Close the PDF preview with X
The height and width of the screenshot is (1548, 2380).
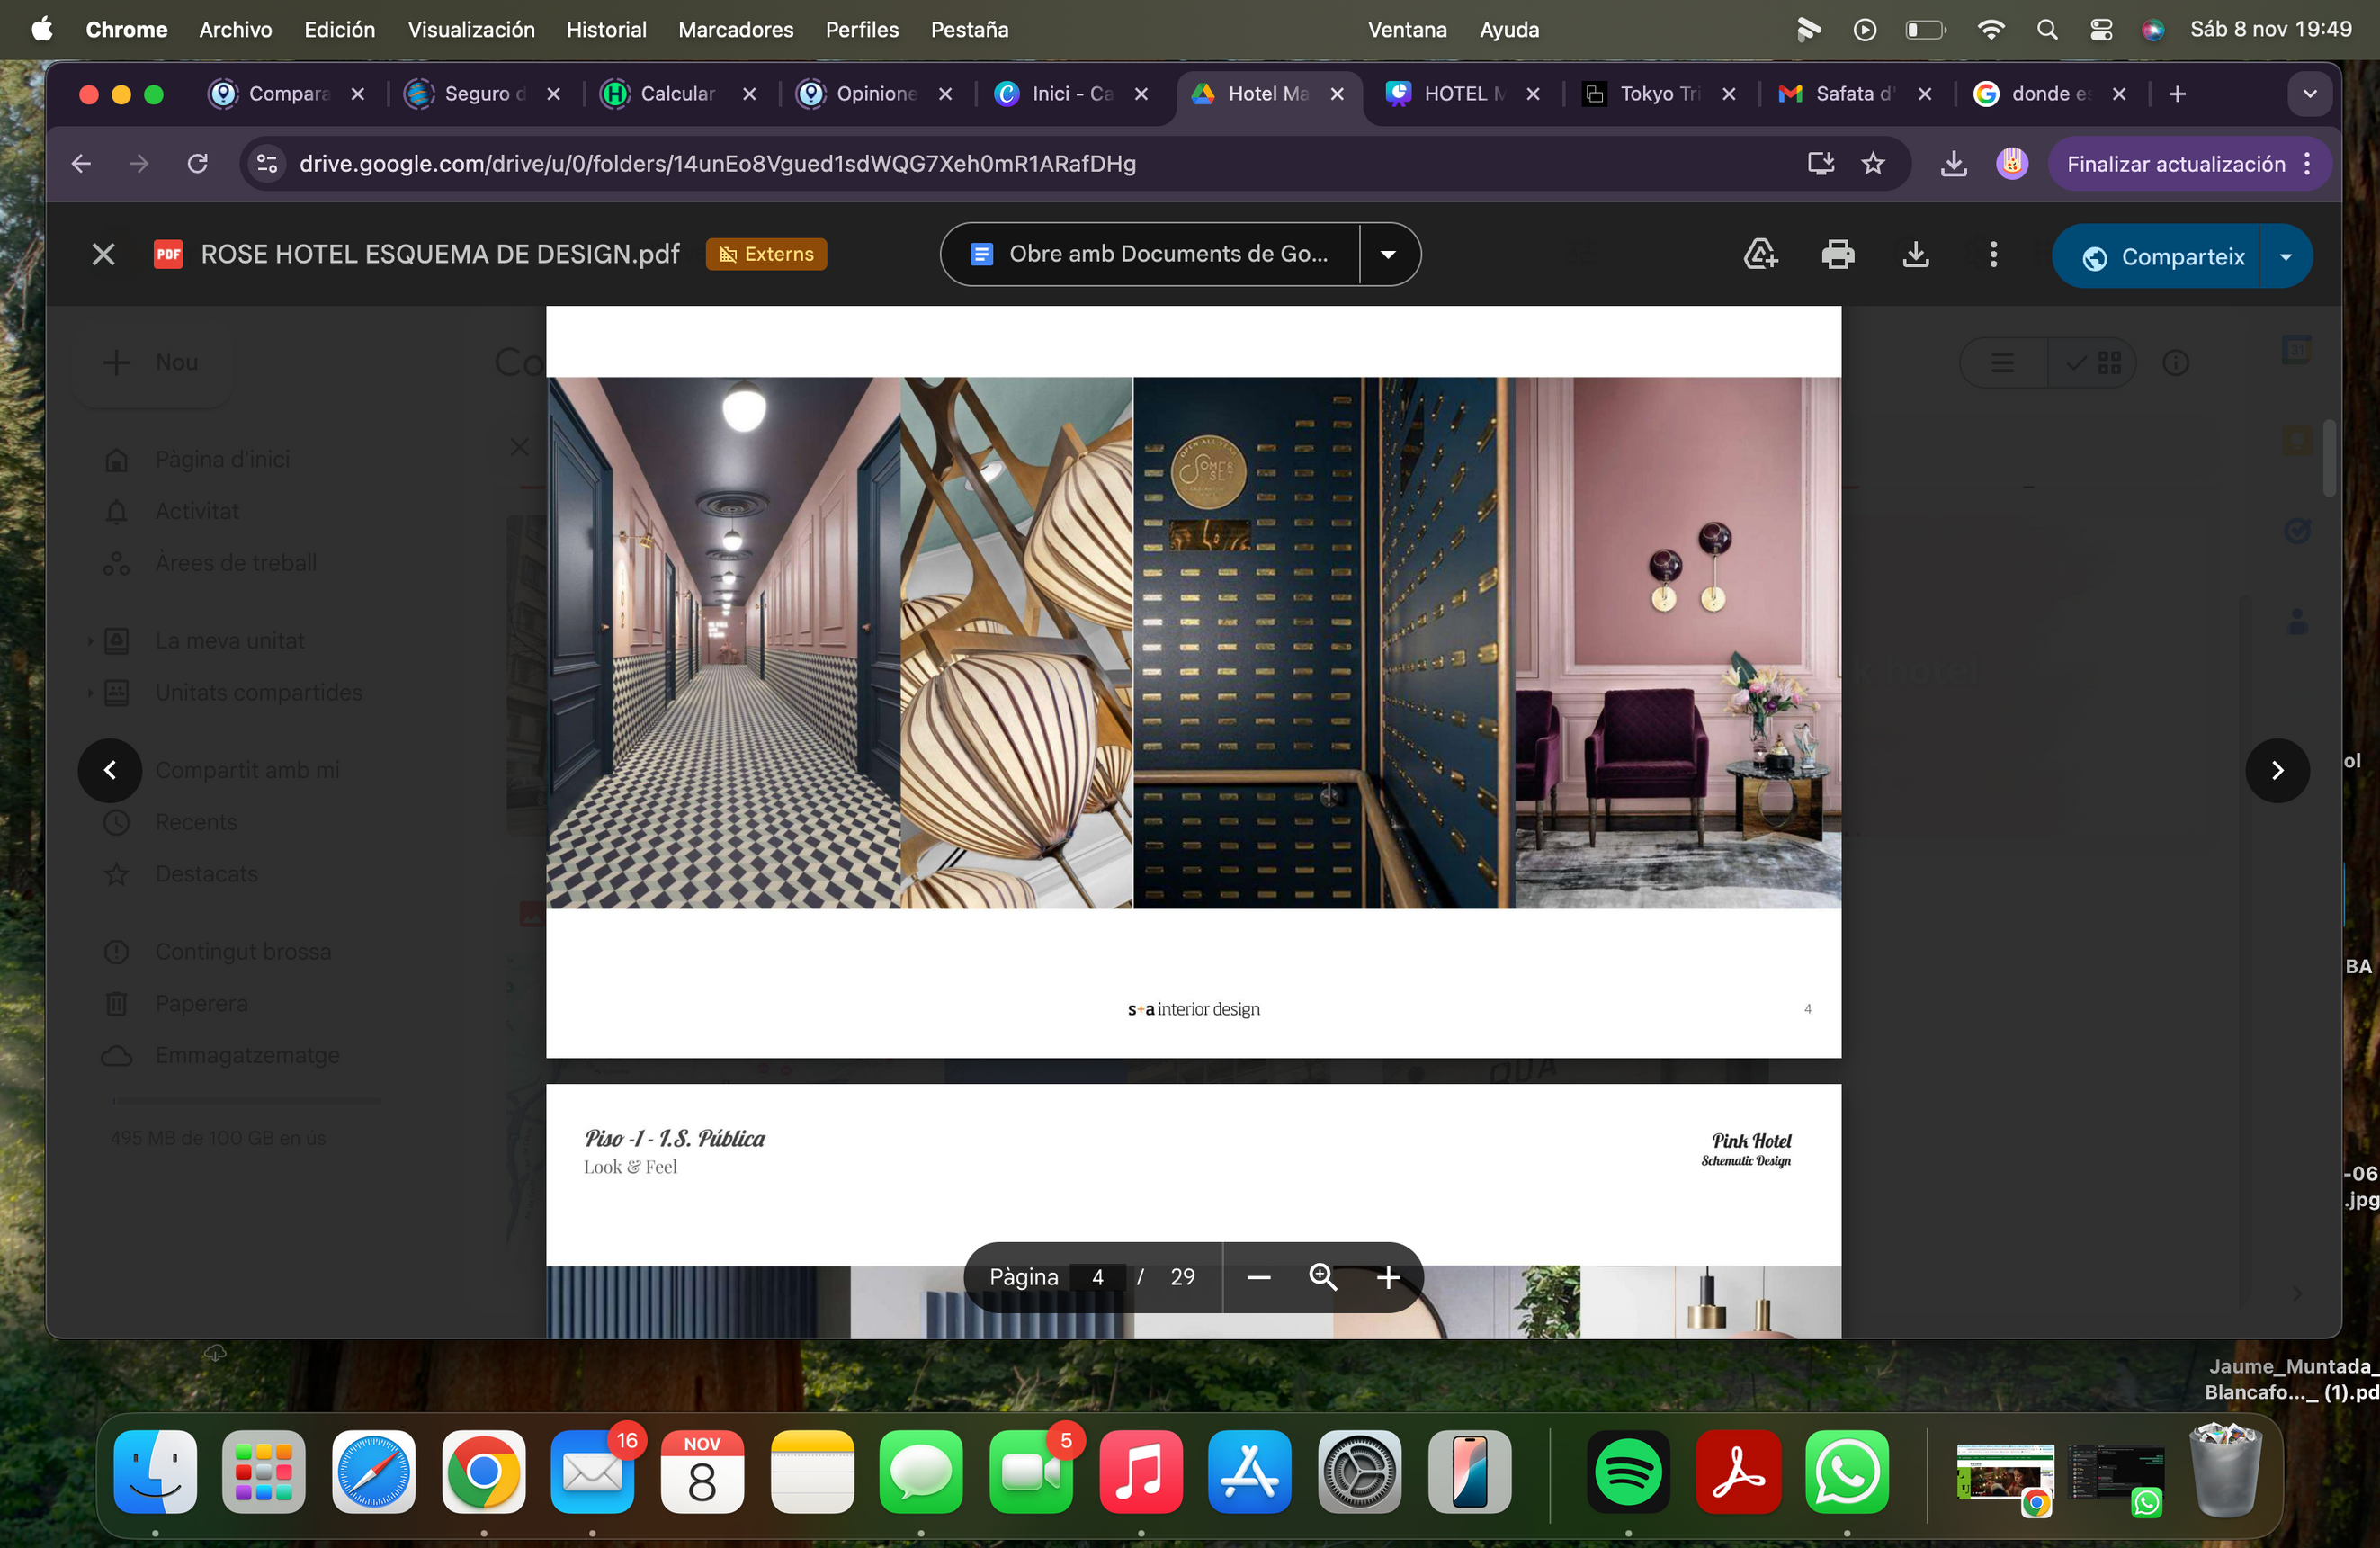pos(103,255)
